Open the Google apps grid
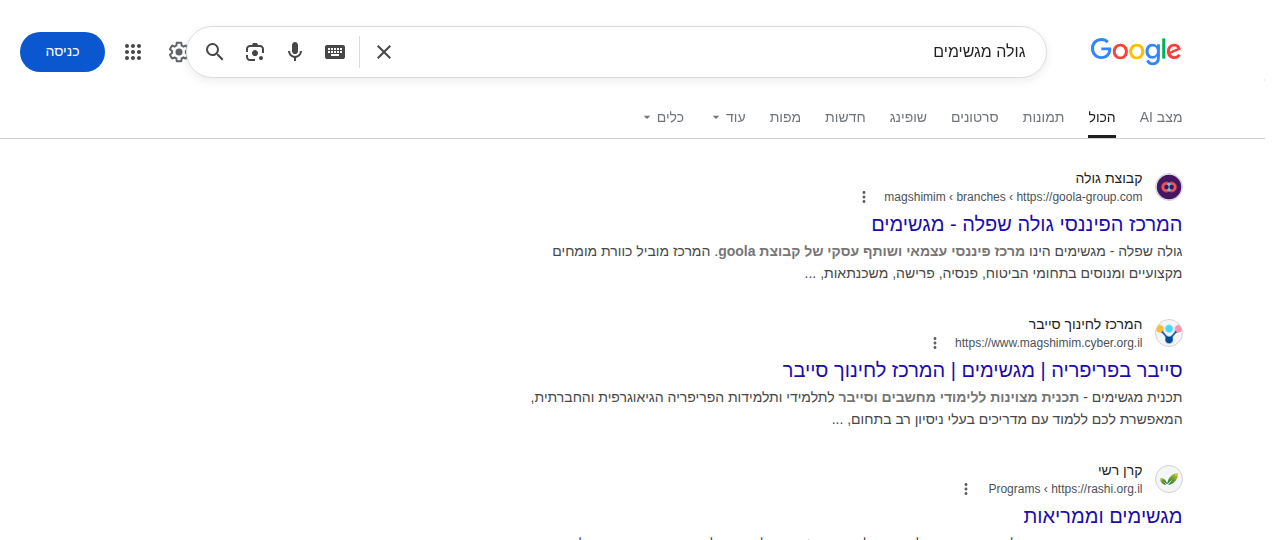Screen dimensions: 1280x540 coord(133,52)
